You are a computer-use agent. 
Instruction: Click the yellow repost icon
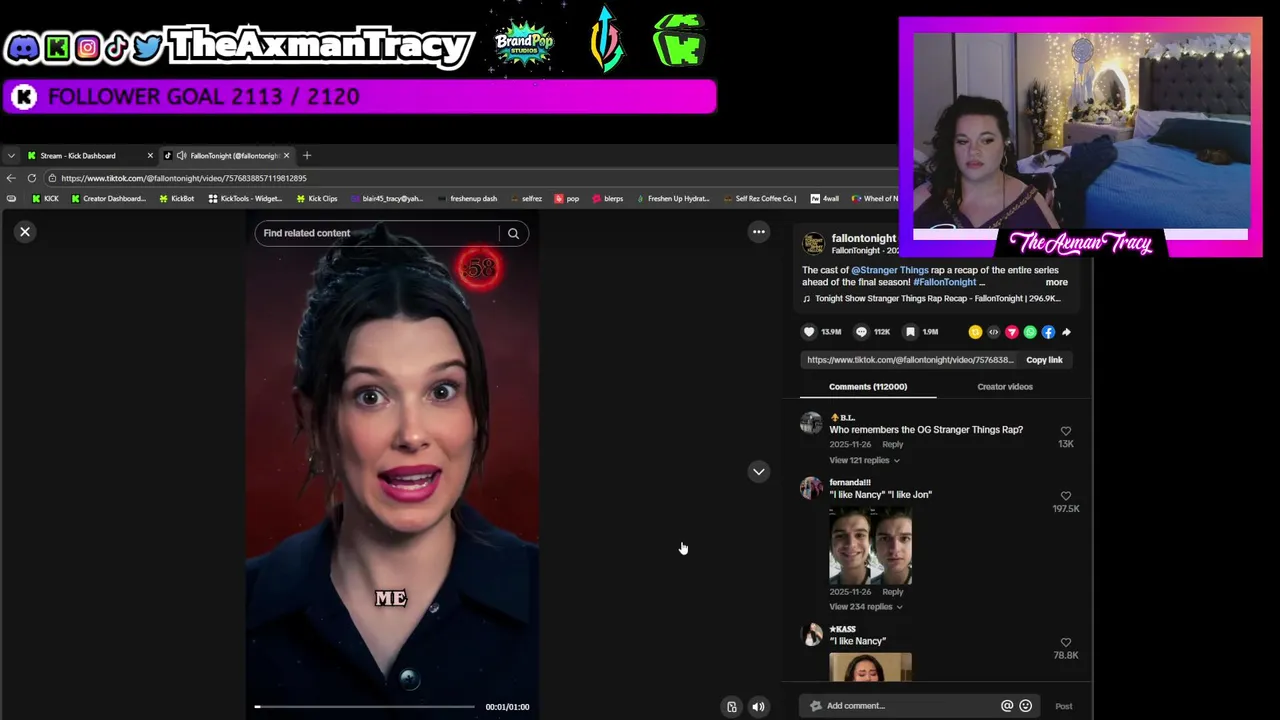pos(975,332)
